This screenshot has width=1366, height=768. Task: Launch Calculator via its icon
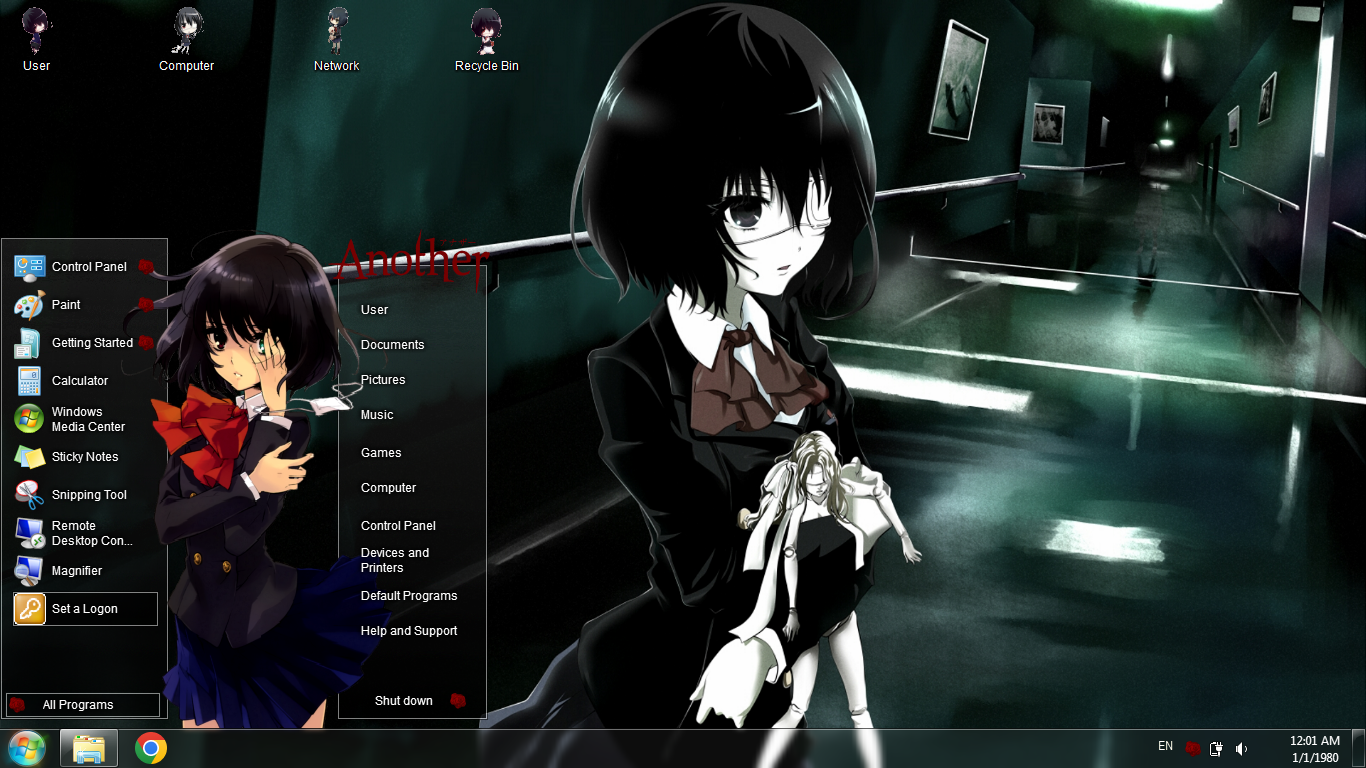(29, 381)
